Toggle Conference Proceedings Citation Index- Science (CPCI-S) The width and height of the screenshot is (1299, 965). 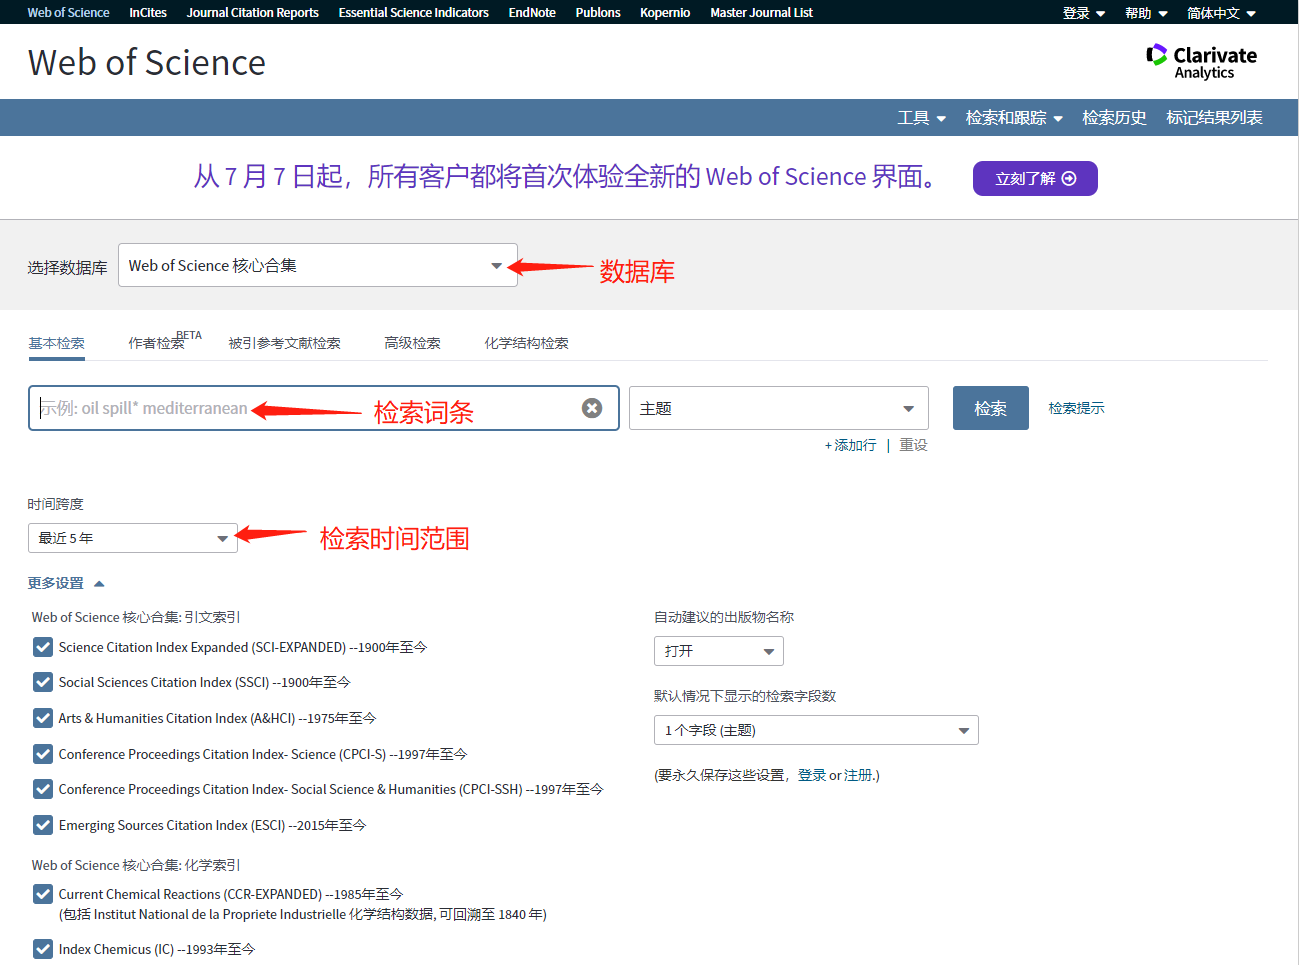pos(43,754)
